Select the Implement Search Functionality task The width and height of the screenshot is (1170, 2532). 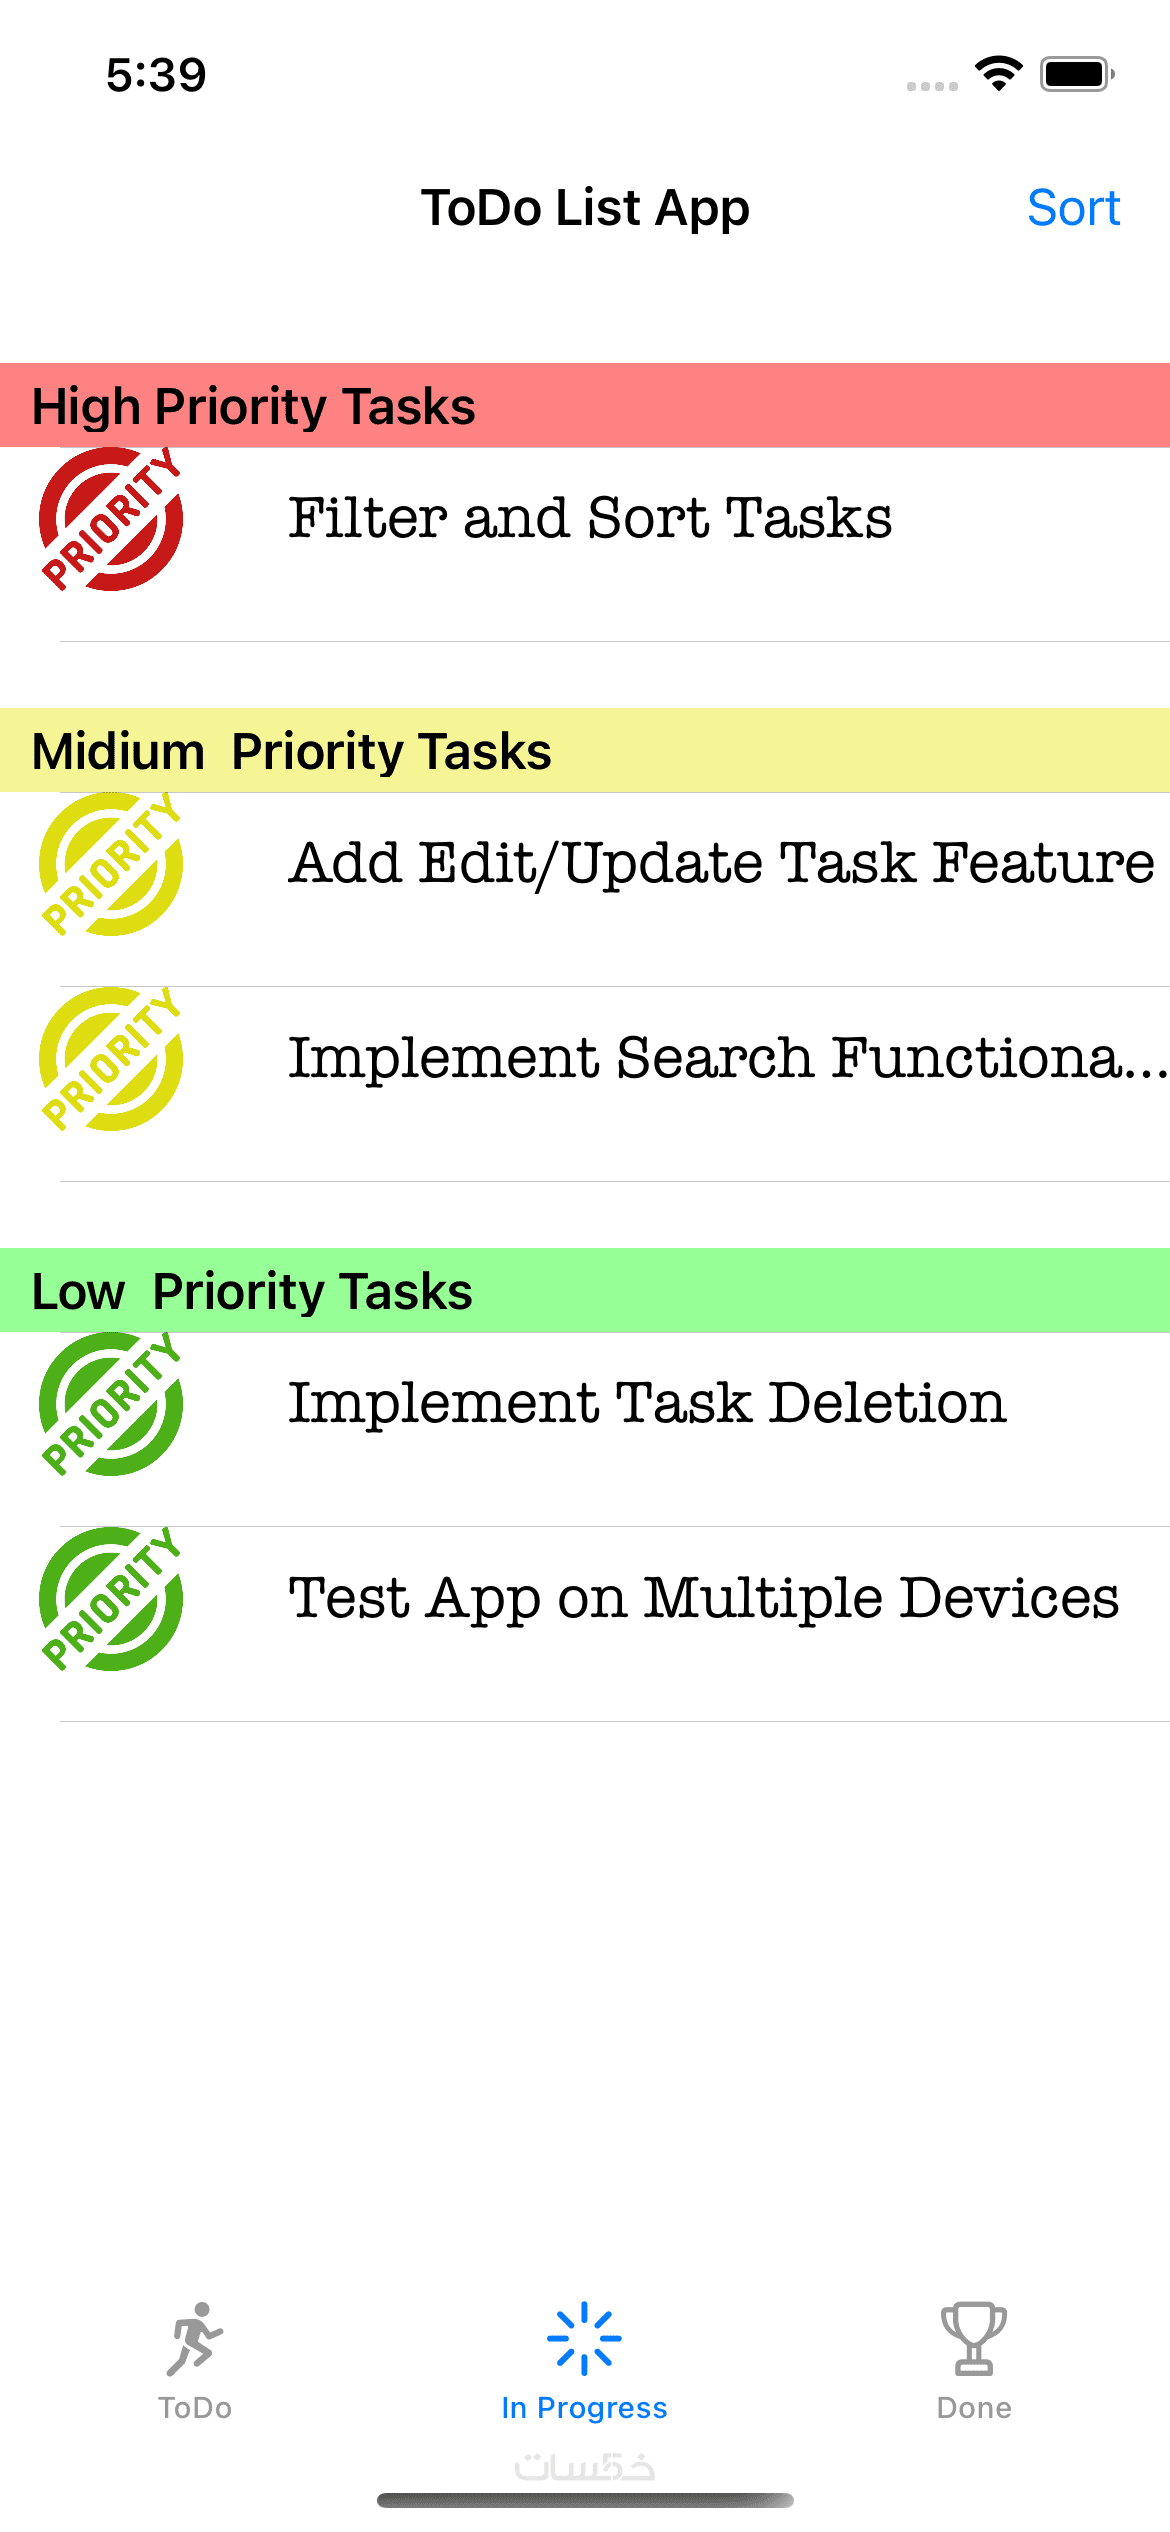[x=725, y=1059]
